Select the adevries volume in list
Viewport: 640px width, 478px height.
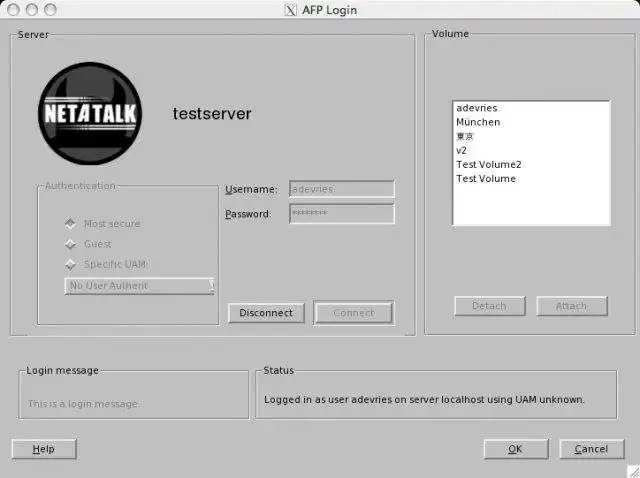pos(531,108)
